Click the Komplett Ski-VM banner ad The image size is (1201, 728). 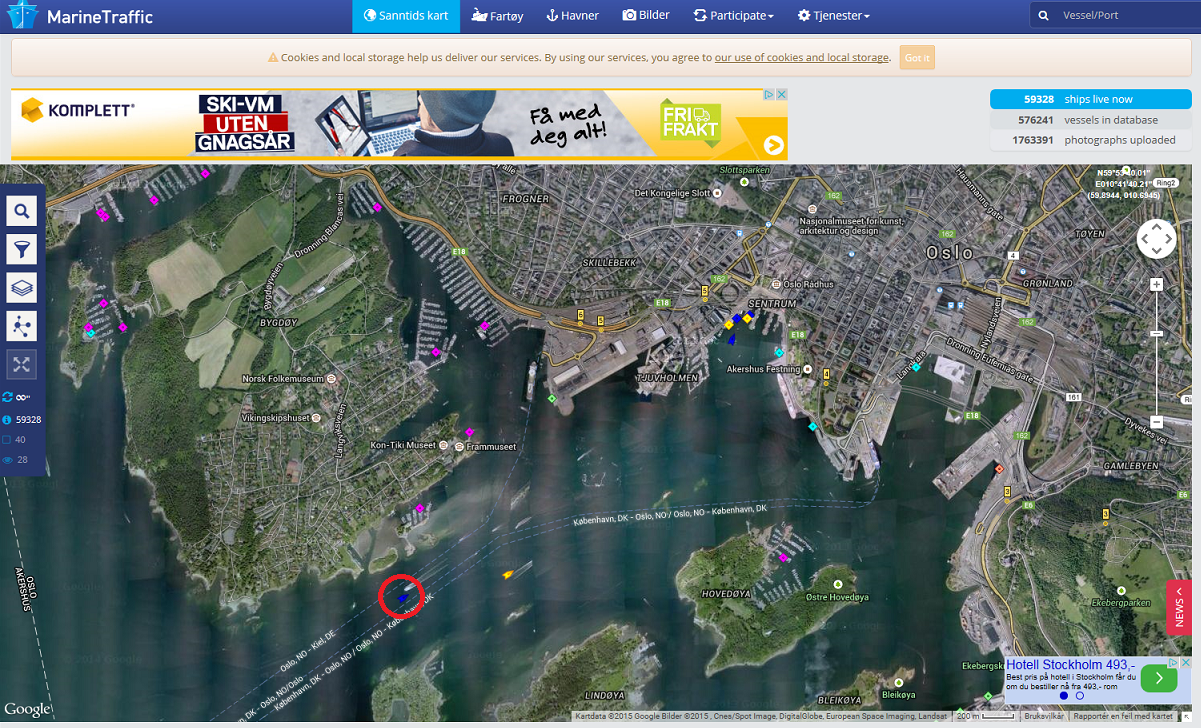coord(399,124)
